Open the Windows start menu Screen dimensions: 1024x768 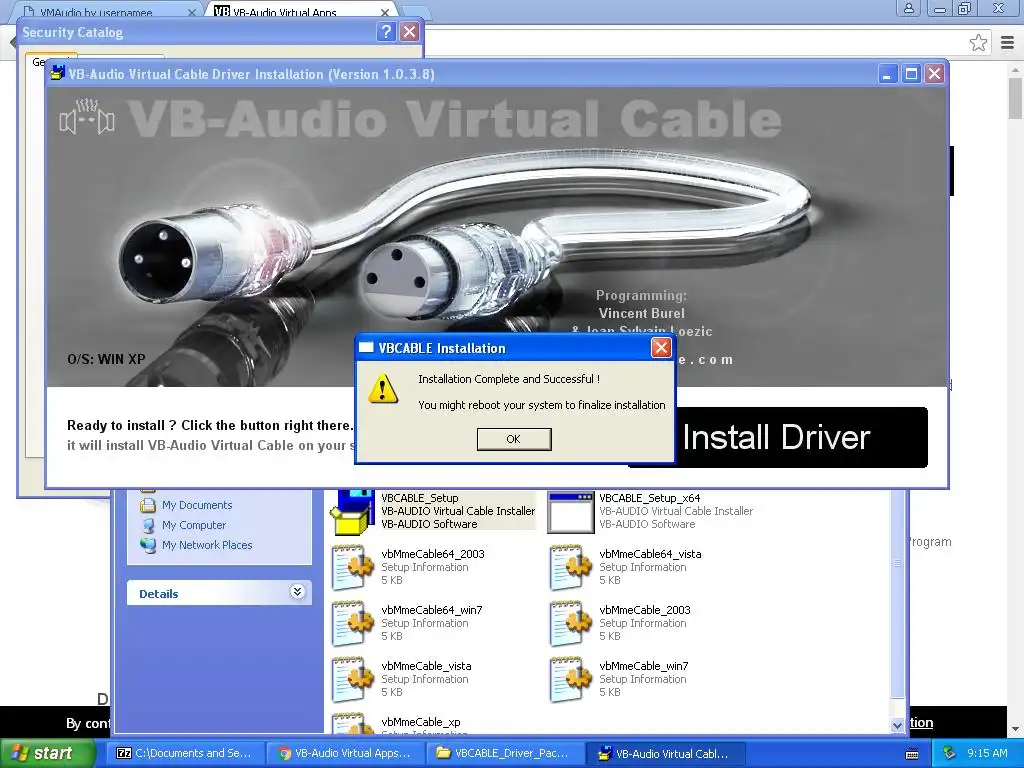[47, 753]
